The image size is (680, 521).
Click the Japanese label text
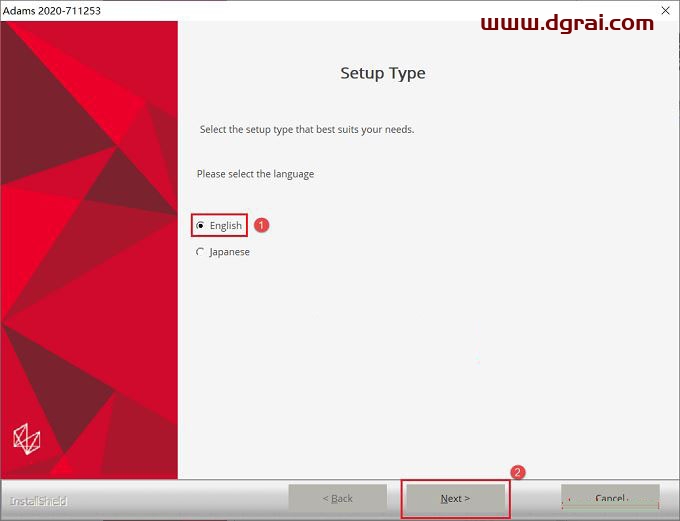click(x=230, y=252)
